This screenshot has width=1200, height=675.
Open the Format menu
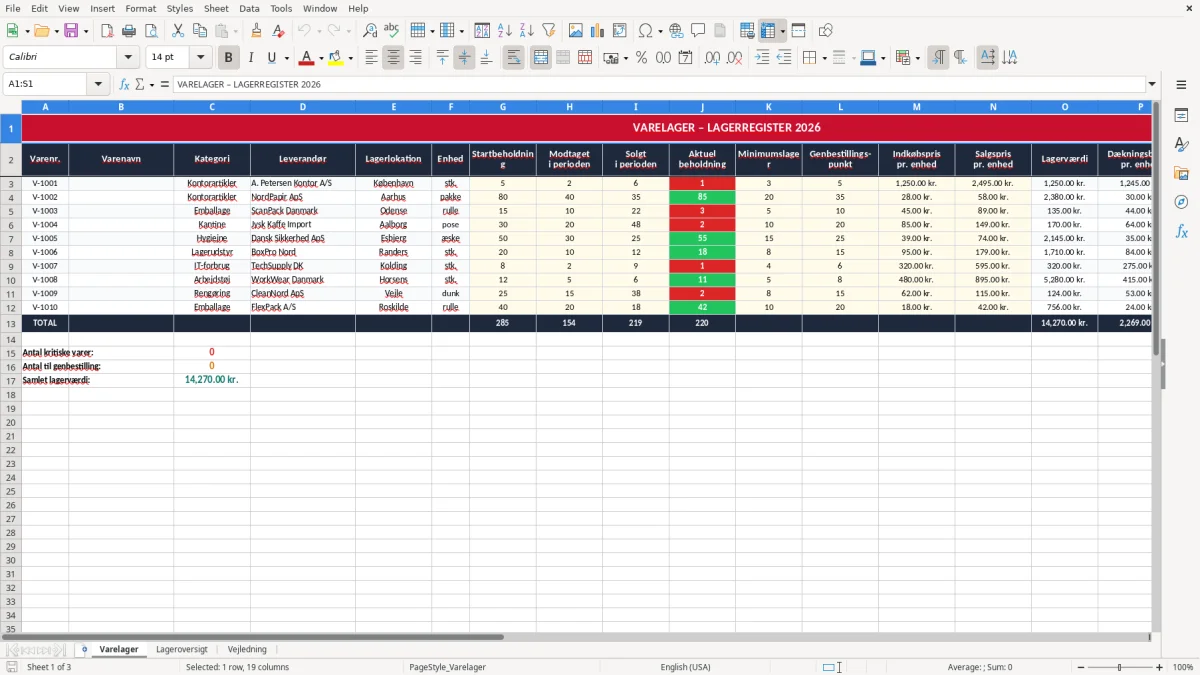click(141, 8)
